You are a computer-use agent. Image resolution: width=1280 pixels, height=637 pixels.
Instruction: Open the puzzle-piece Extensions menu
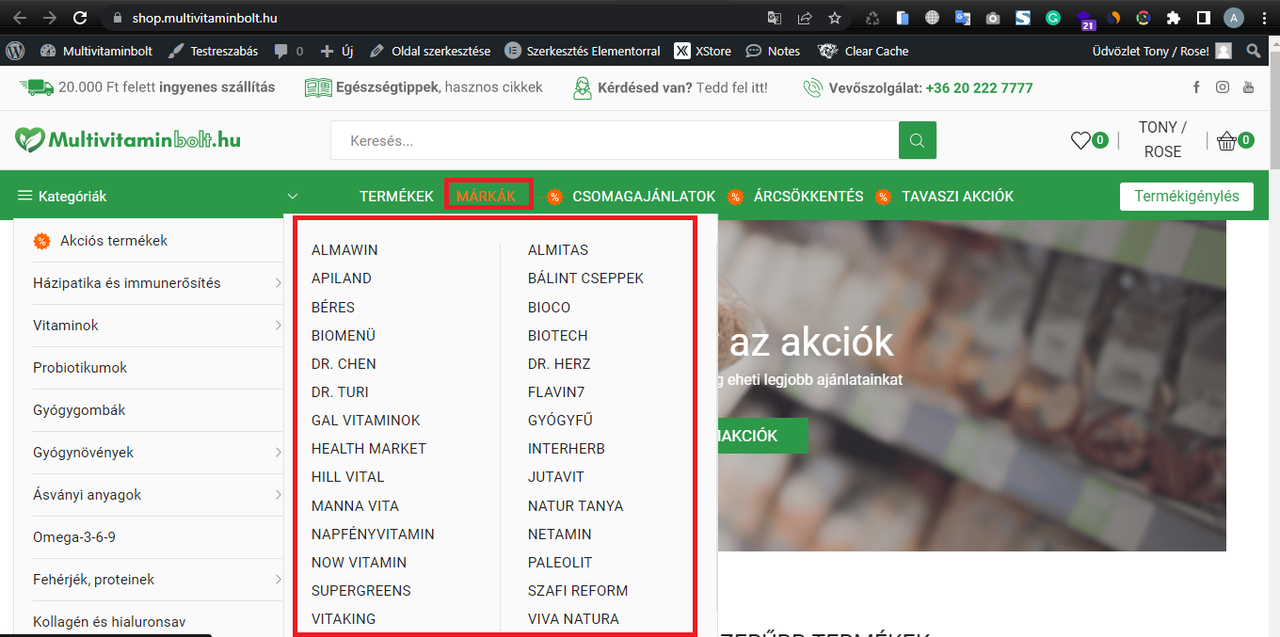(x=1173, y=18)
